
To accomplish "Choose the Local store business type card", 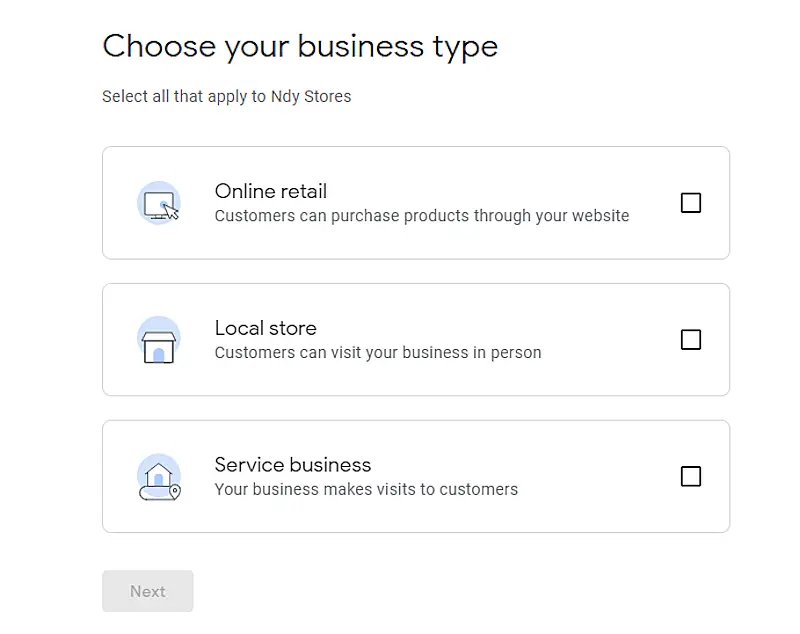I will point(415,340).
